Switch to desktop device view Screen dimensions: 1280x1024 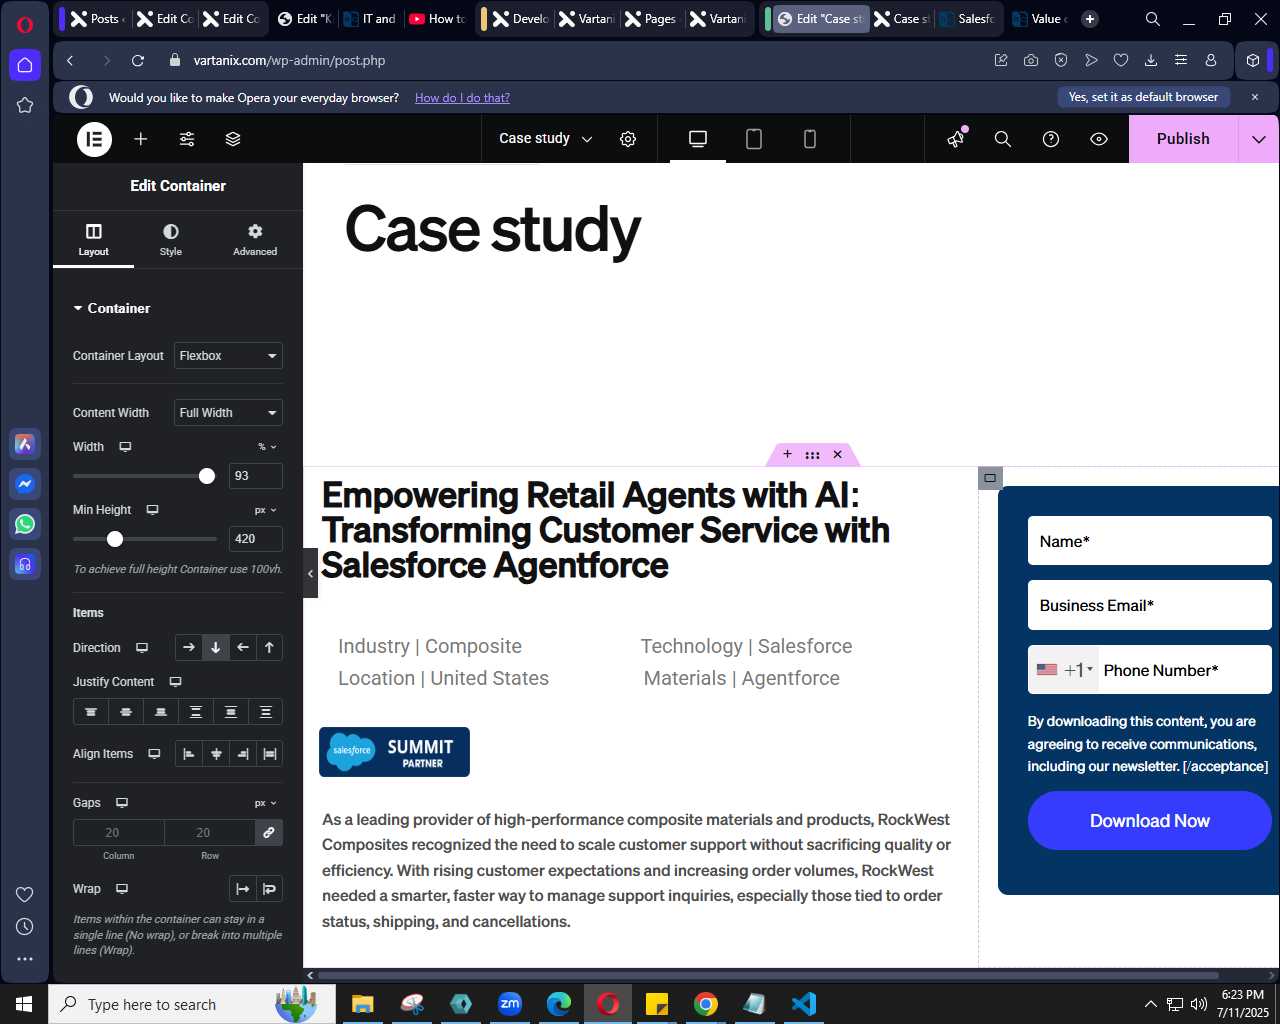pos(698,139)
